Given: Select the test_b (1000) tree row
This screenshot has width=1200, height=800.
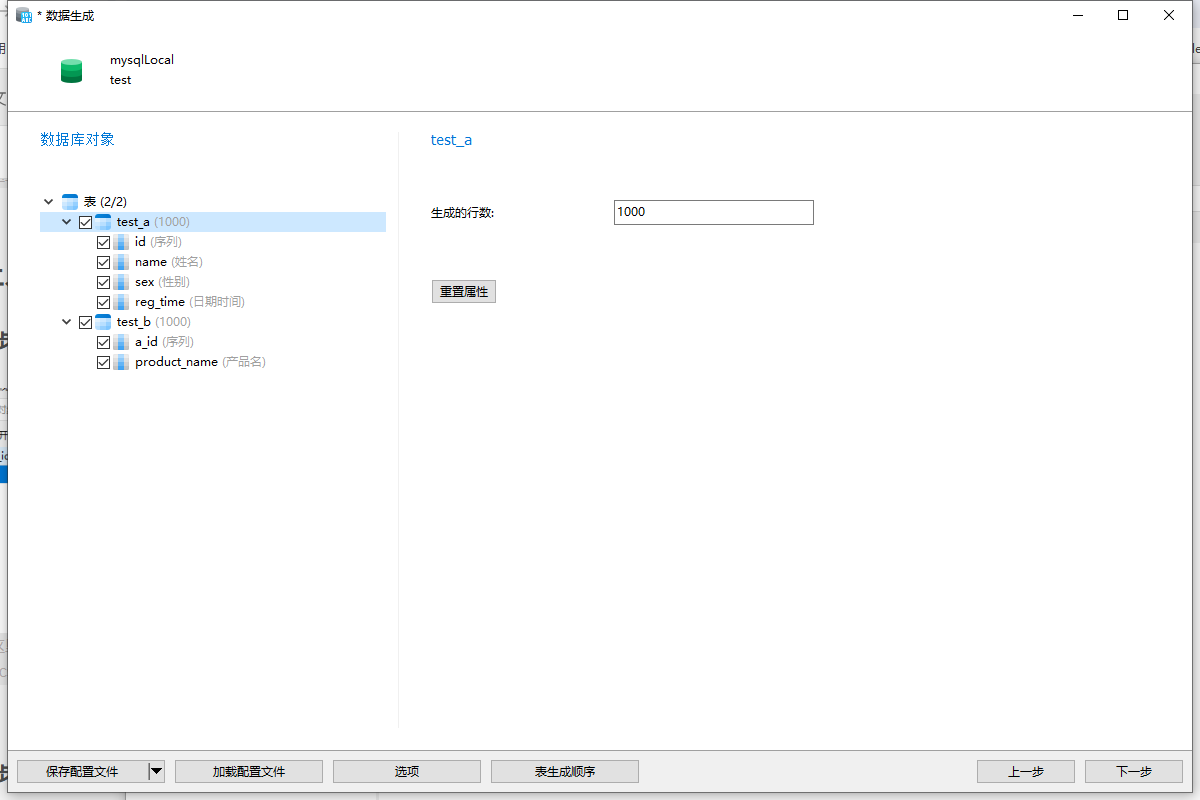Looking at the screenshot, I should pyautogui.click(x=213, y=322).
